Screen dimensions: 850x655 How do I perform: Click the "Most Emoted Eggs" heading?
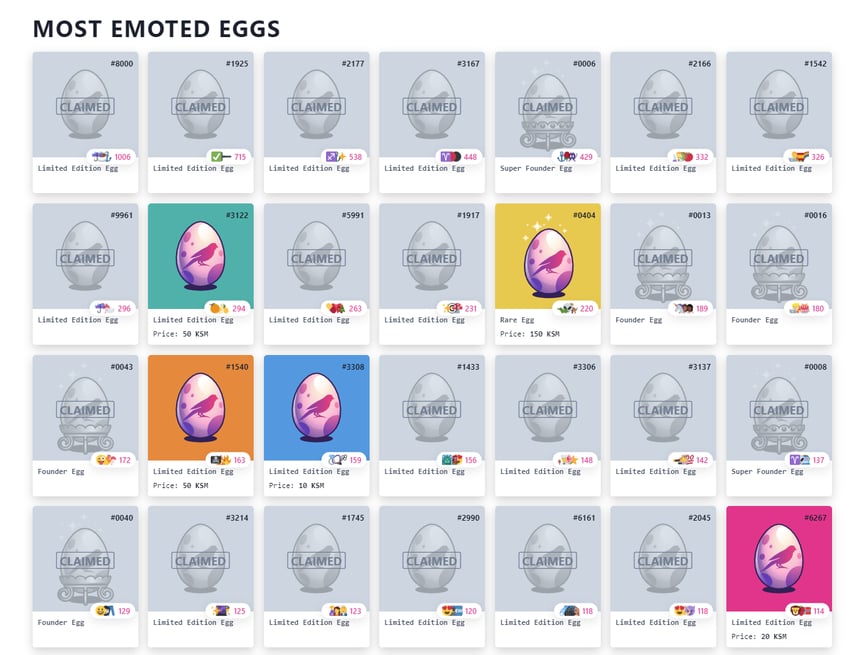pyautogui.click(x=157, y=28)
